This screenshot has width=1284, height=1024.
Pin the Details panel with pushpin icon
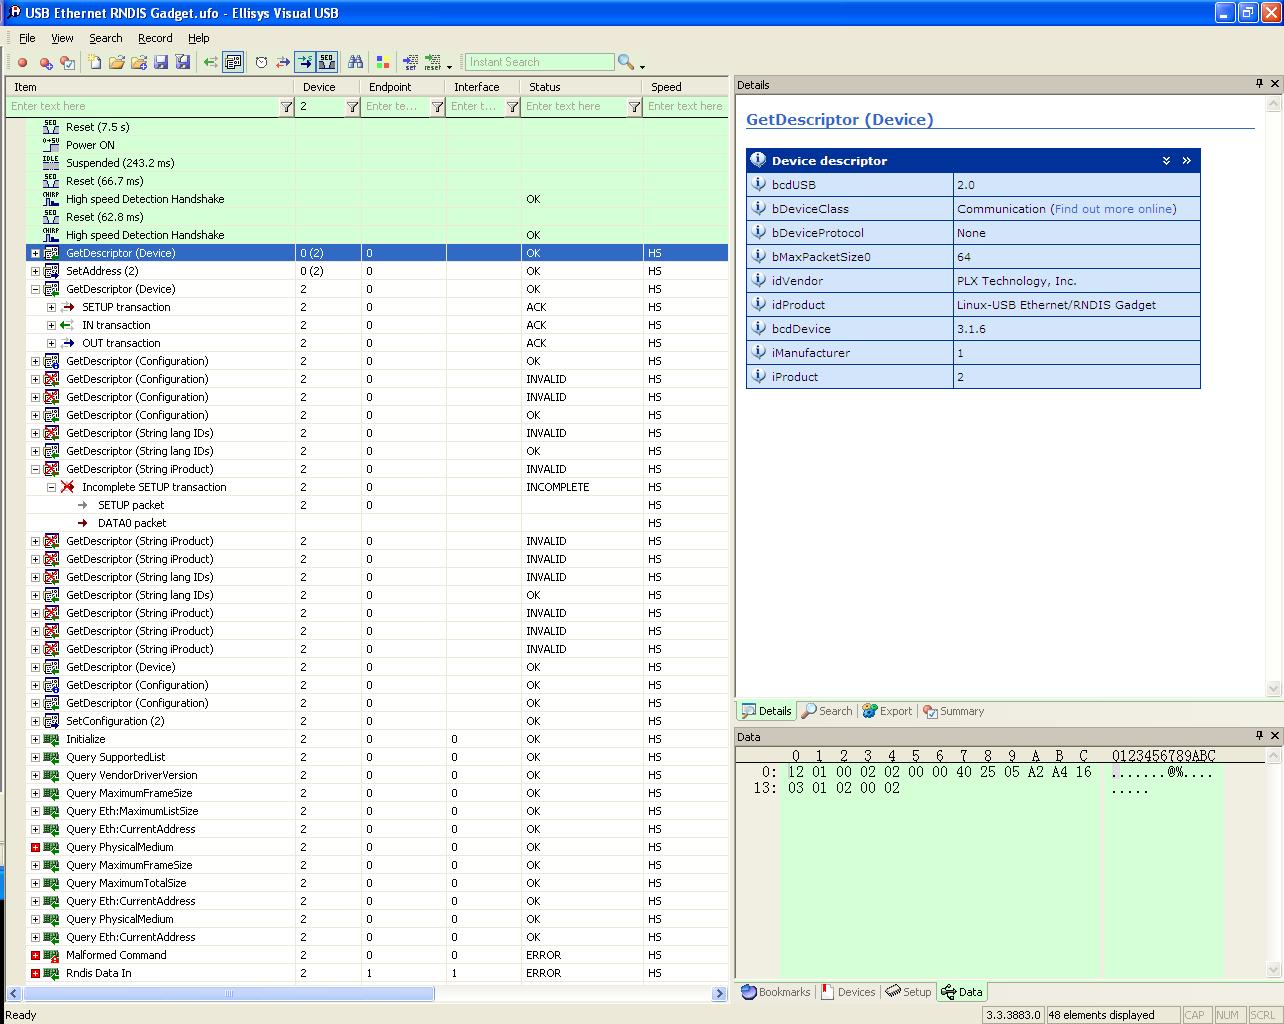pyautogui.click(x=1259, y=84)
